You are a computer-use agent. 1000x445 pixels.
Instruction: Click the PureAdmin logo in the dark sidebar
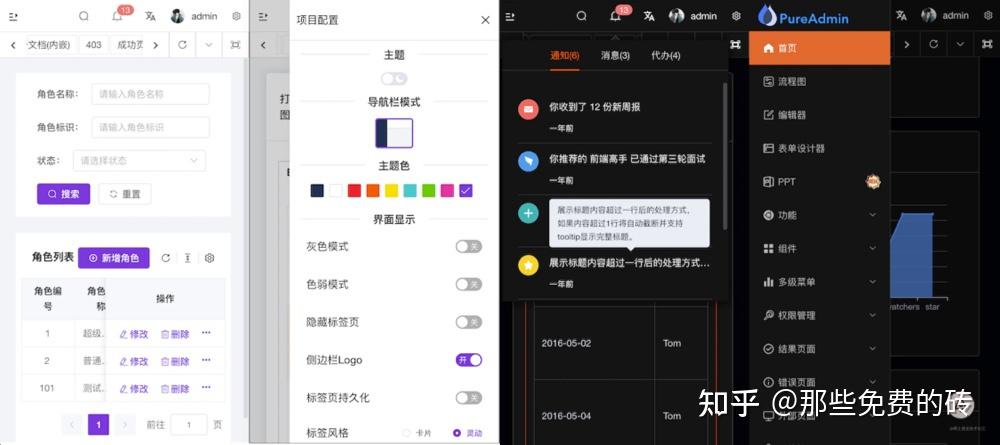point(804,16)
